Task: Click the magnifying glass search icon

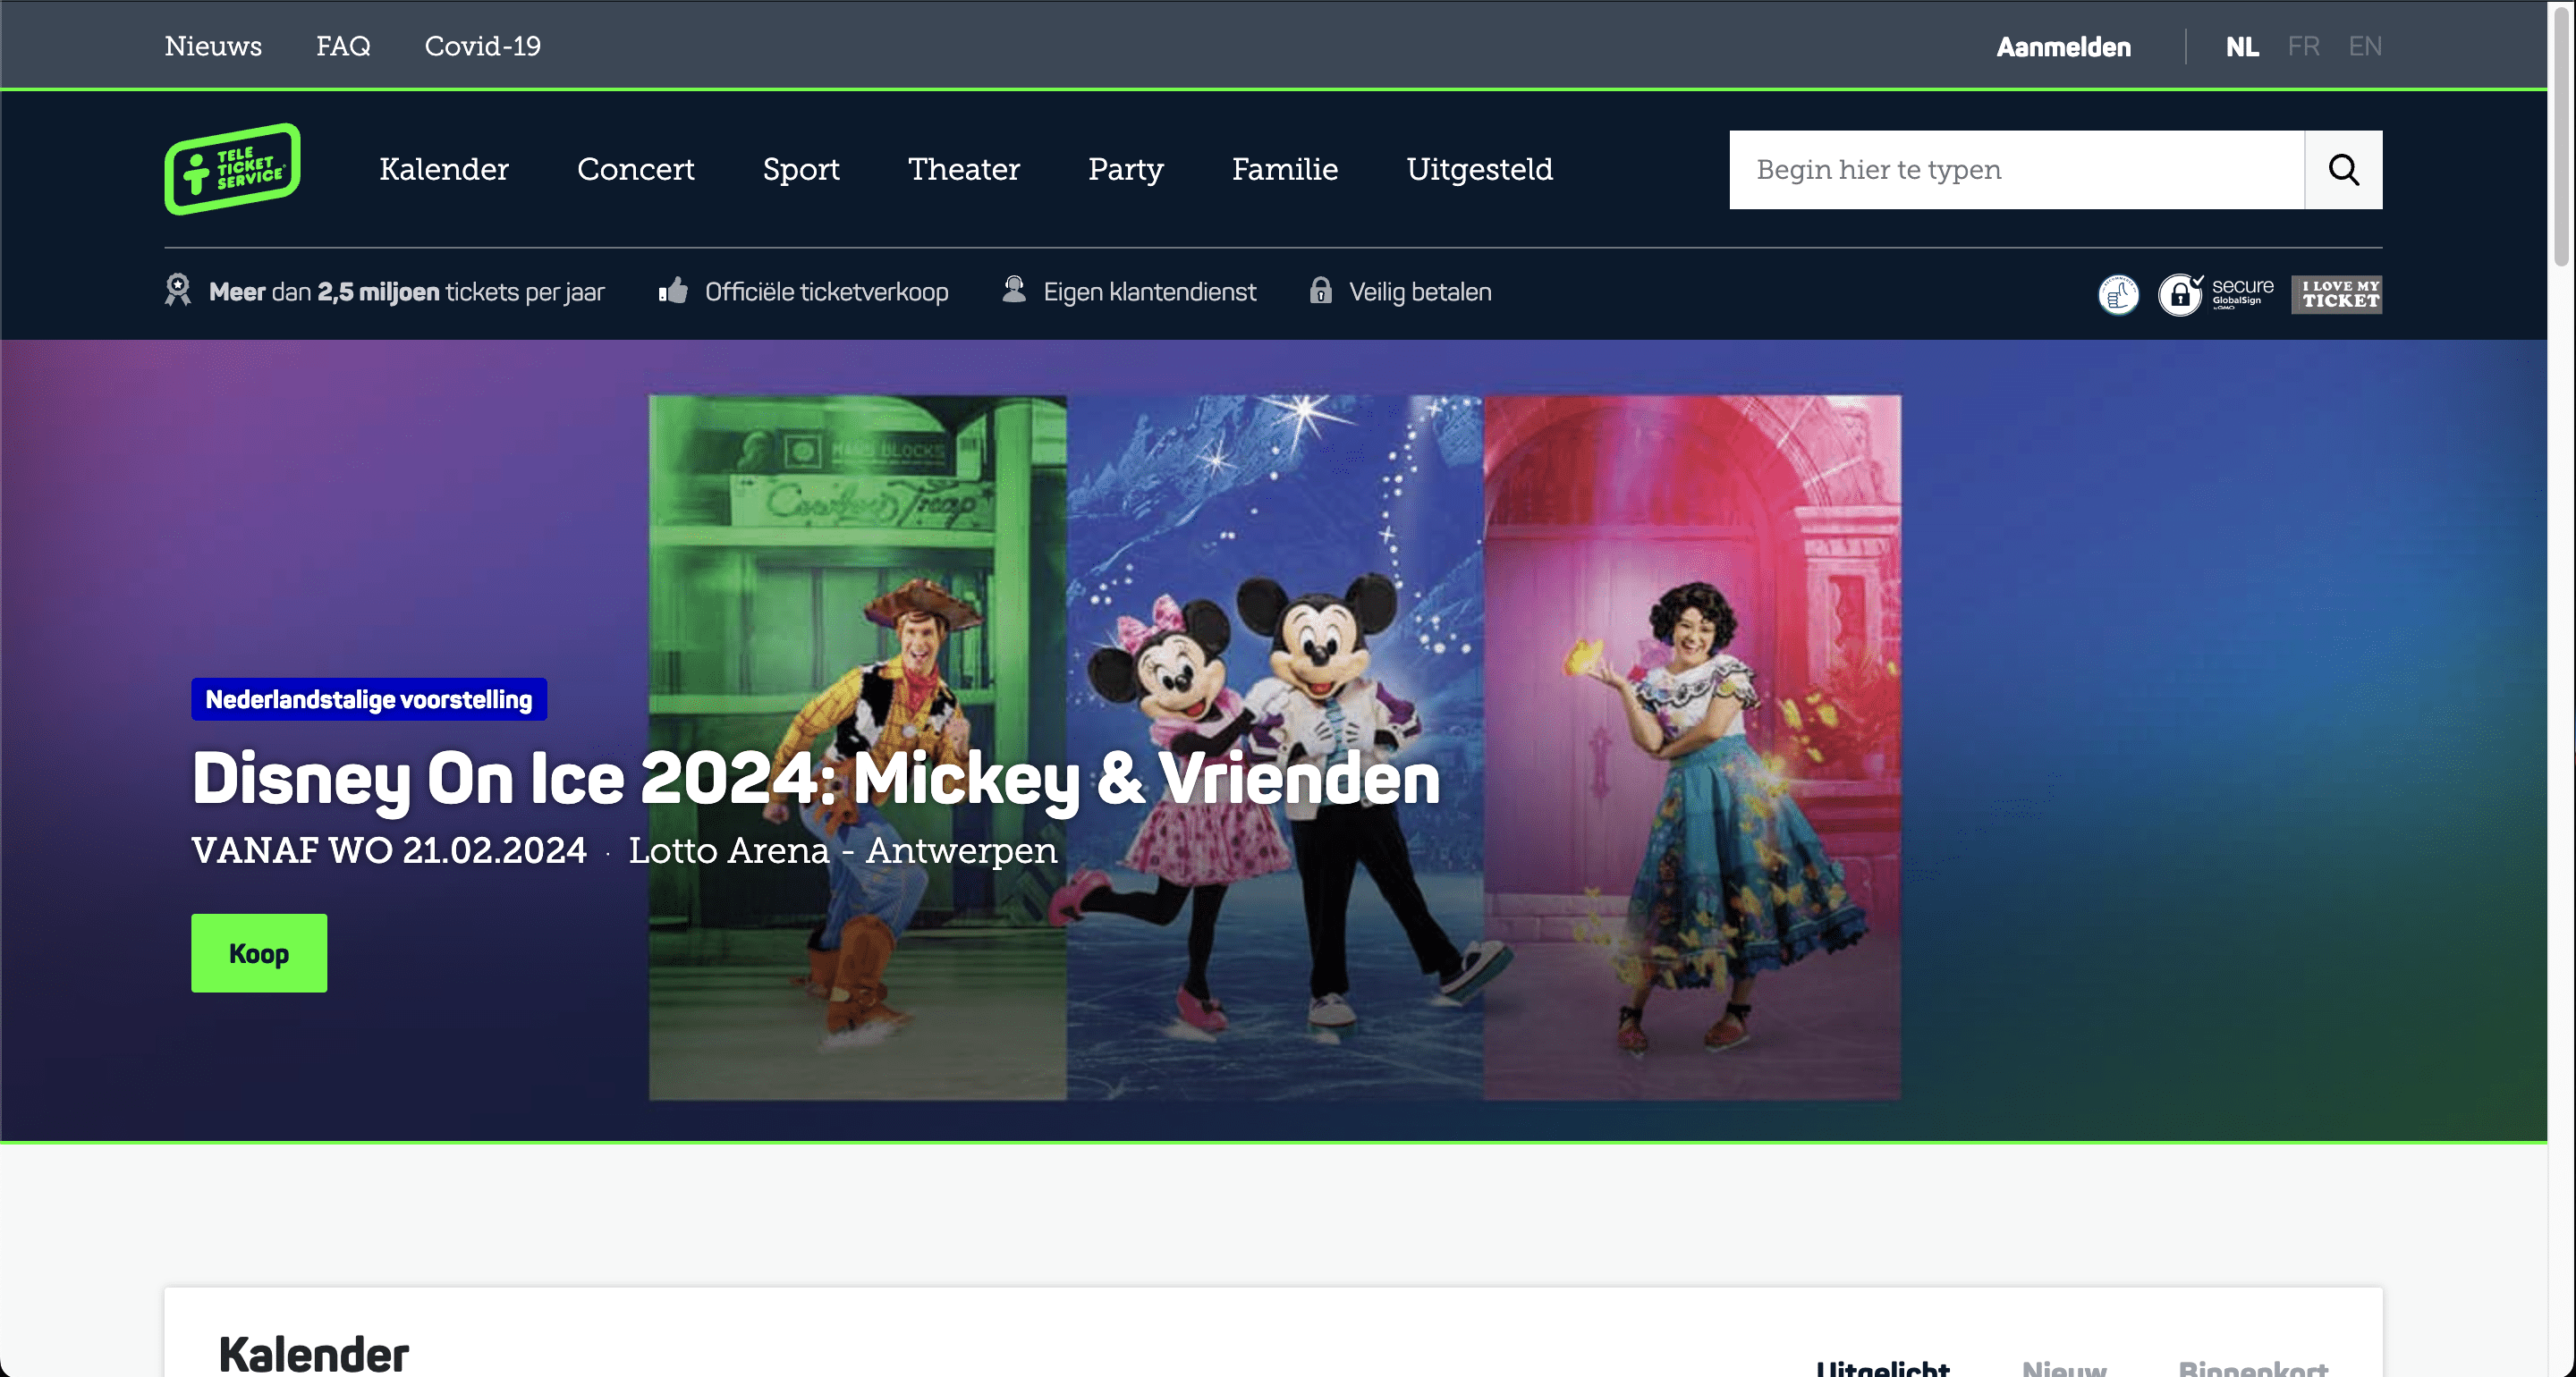Action: click(2343, 170)
